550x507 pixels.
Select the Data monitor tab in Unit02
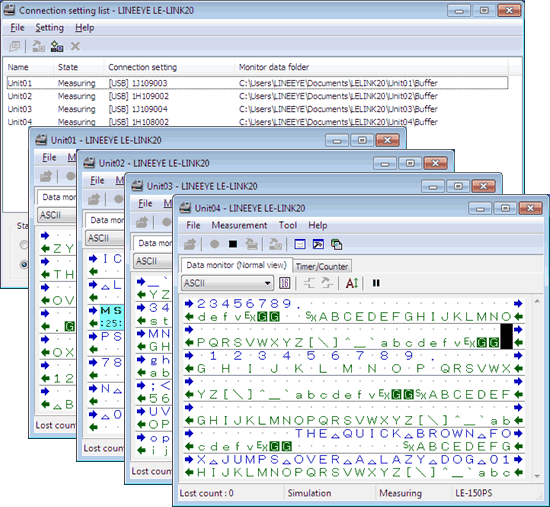click(105, 220)
